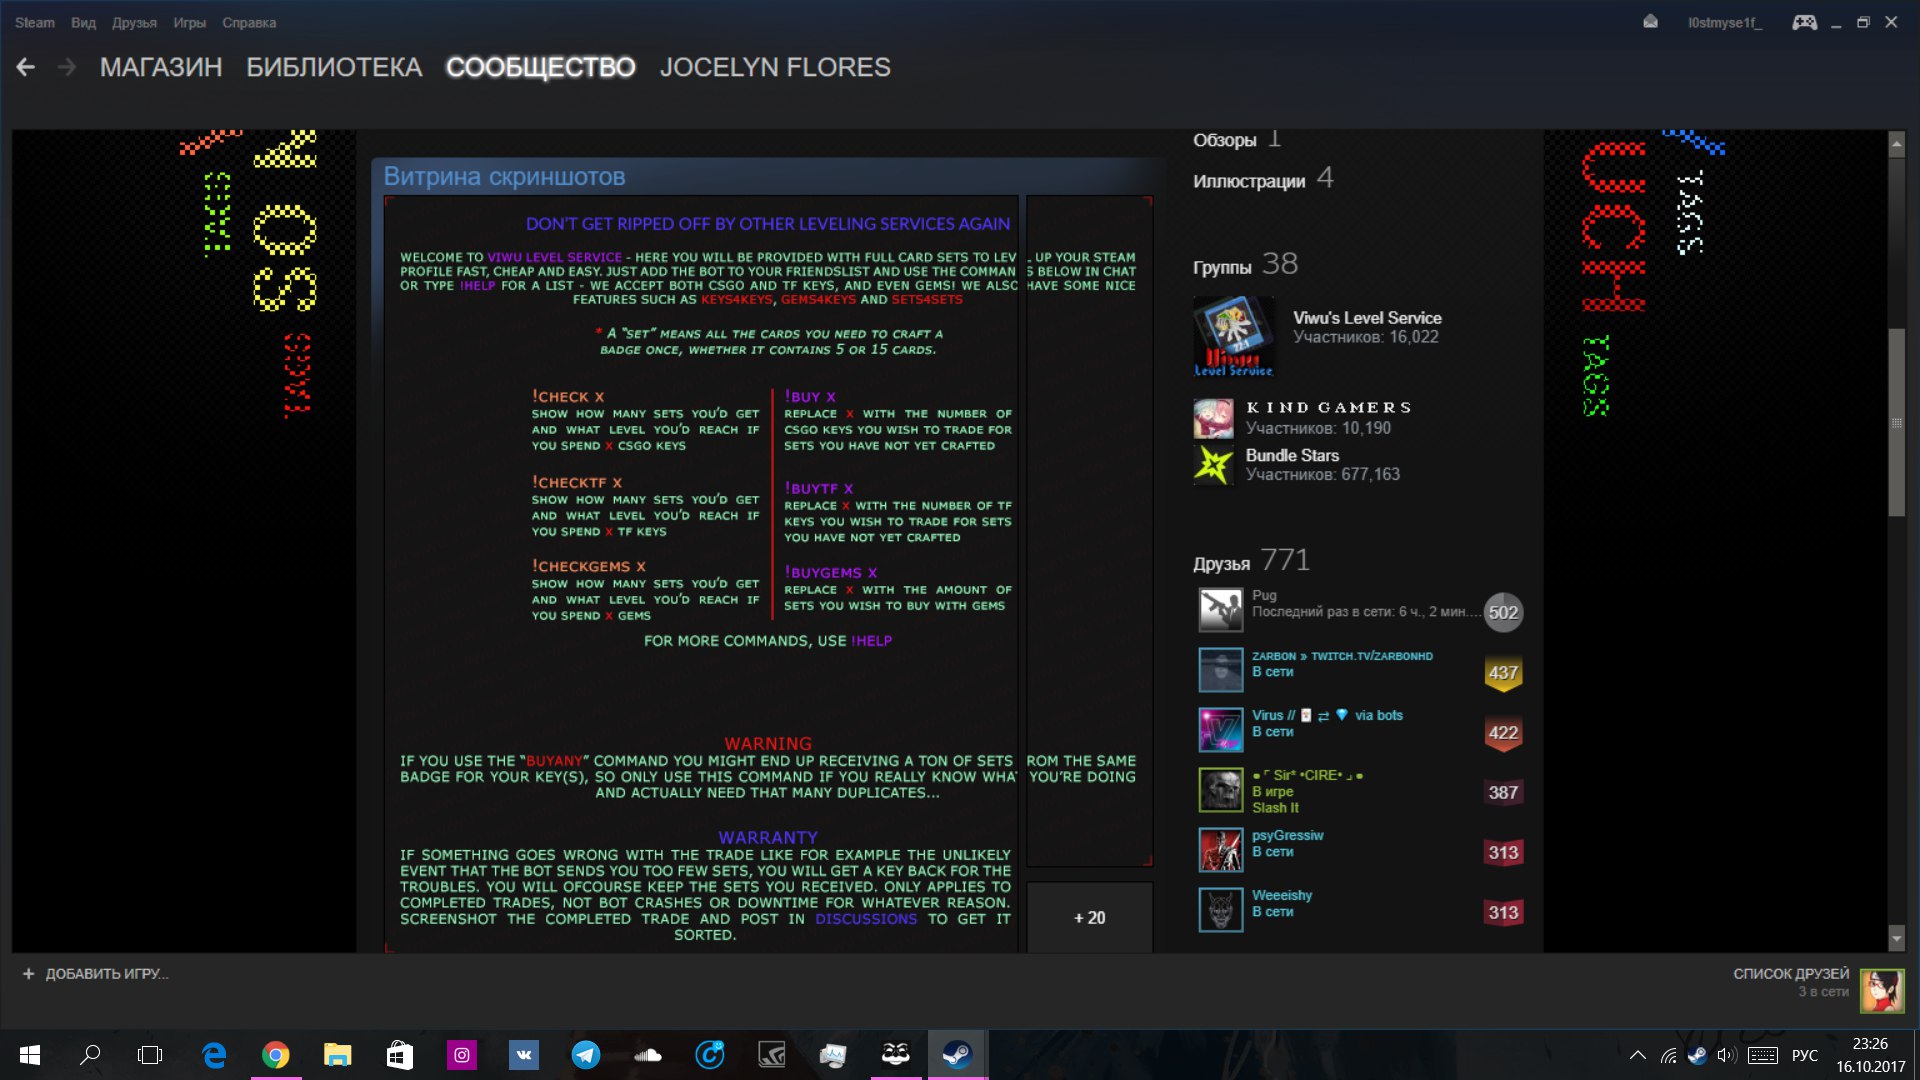Click the page scrollbar down arrow
The height and width of the screenshot is (1080, 1920).
[1896, 938]
